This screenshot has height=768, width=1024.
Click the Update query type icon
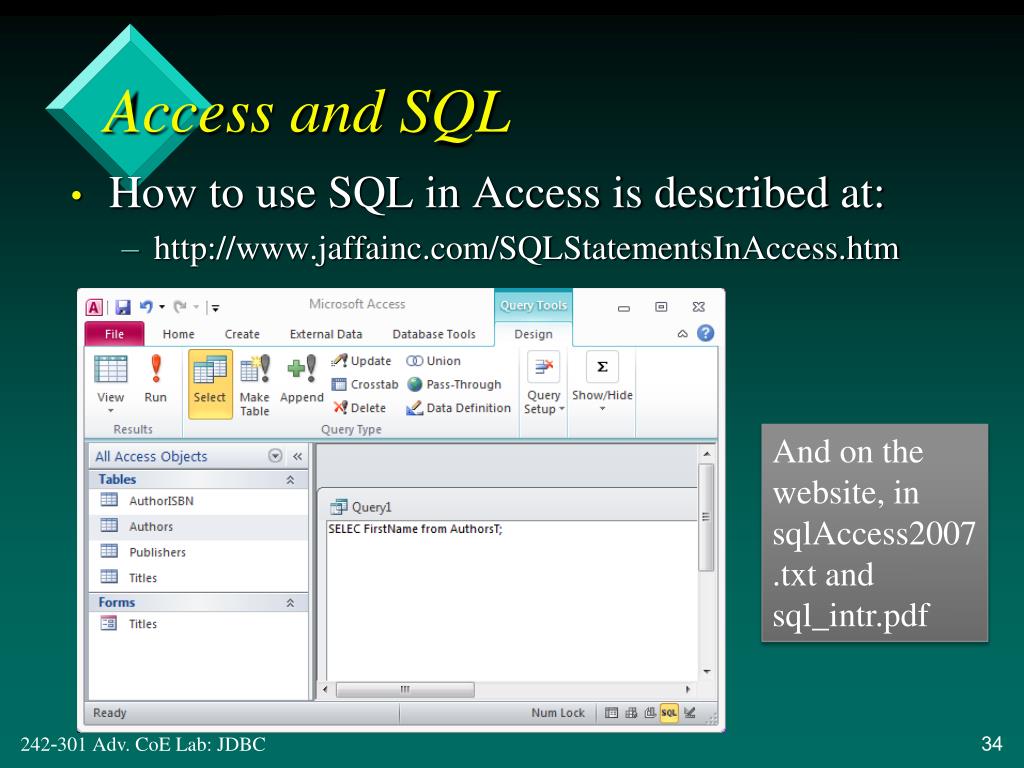[339, 361]
